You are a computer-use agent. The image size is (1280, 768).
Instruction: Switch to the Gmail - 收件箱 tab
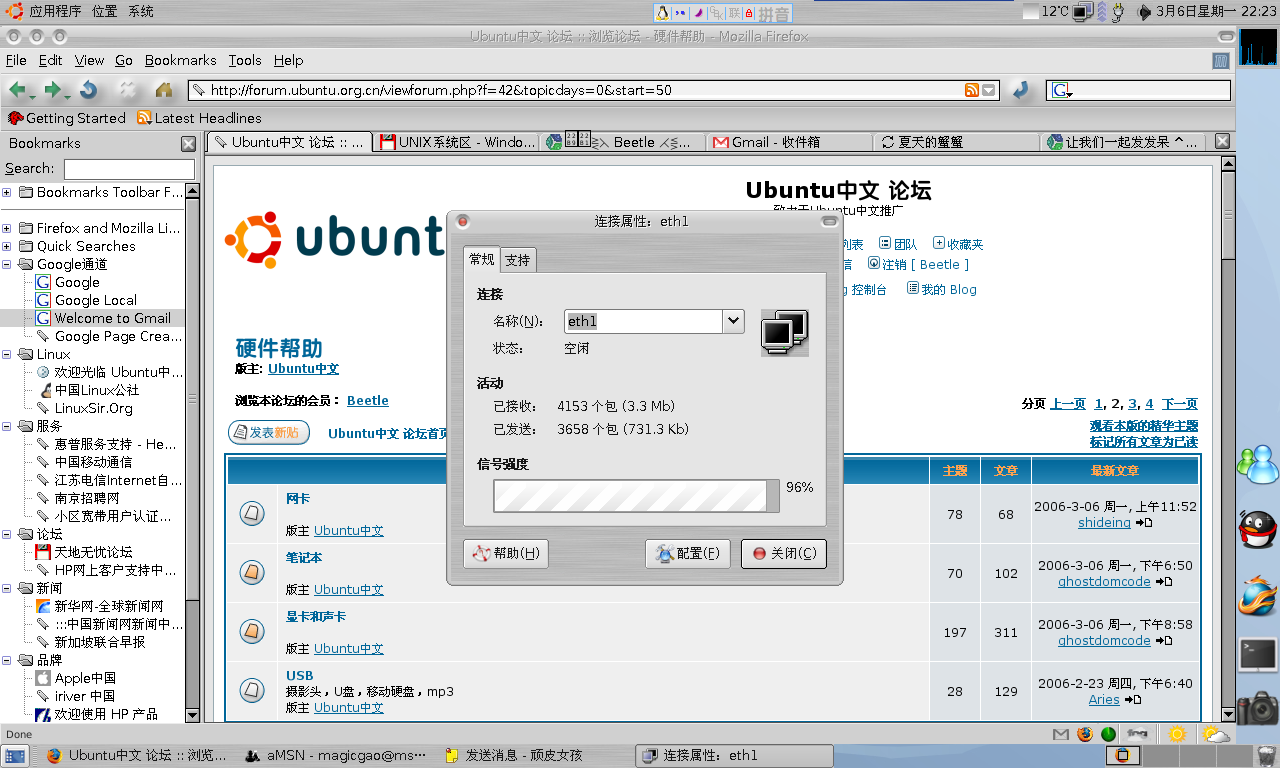[x=789, y=142]
